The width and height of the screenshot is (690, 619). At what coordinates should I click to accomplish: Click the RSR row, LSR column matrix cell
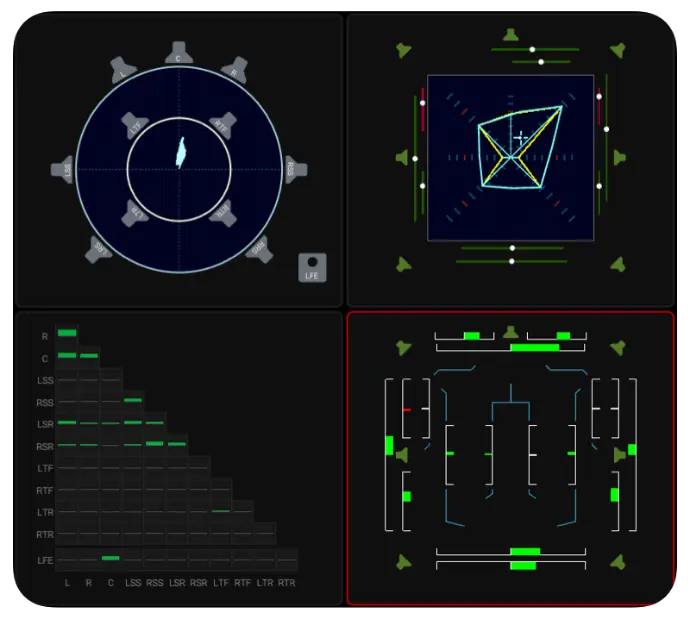177,446
